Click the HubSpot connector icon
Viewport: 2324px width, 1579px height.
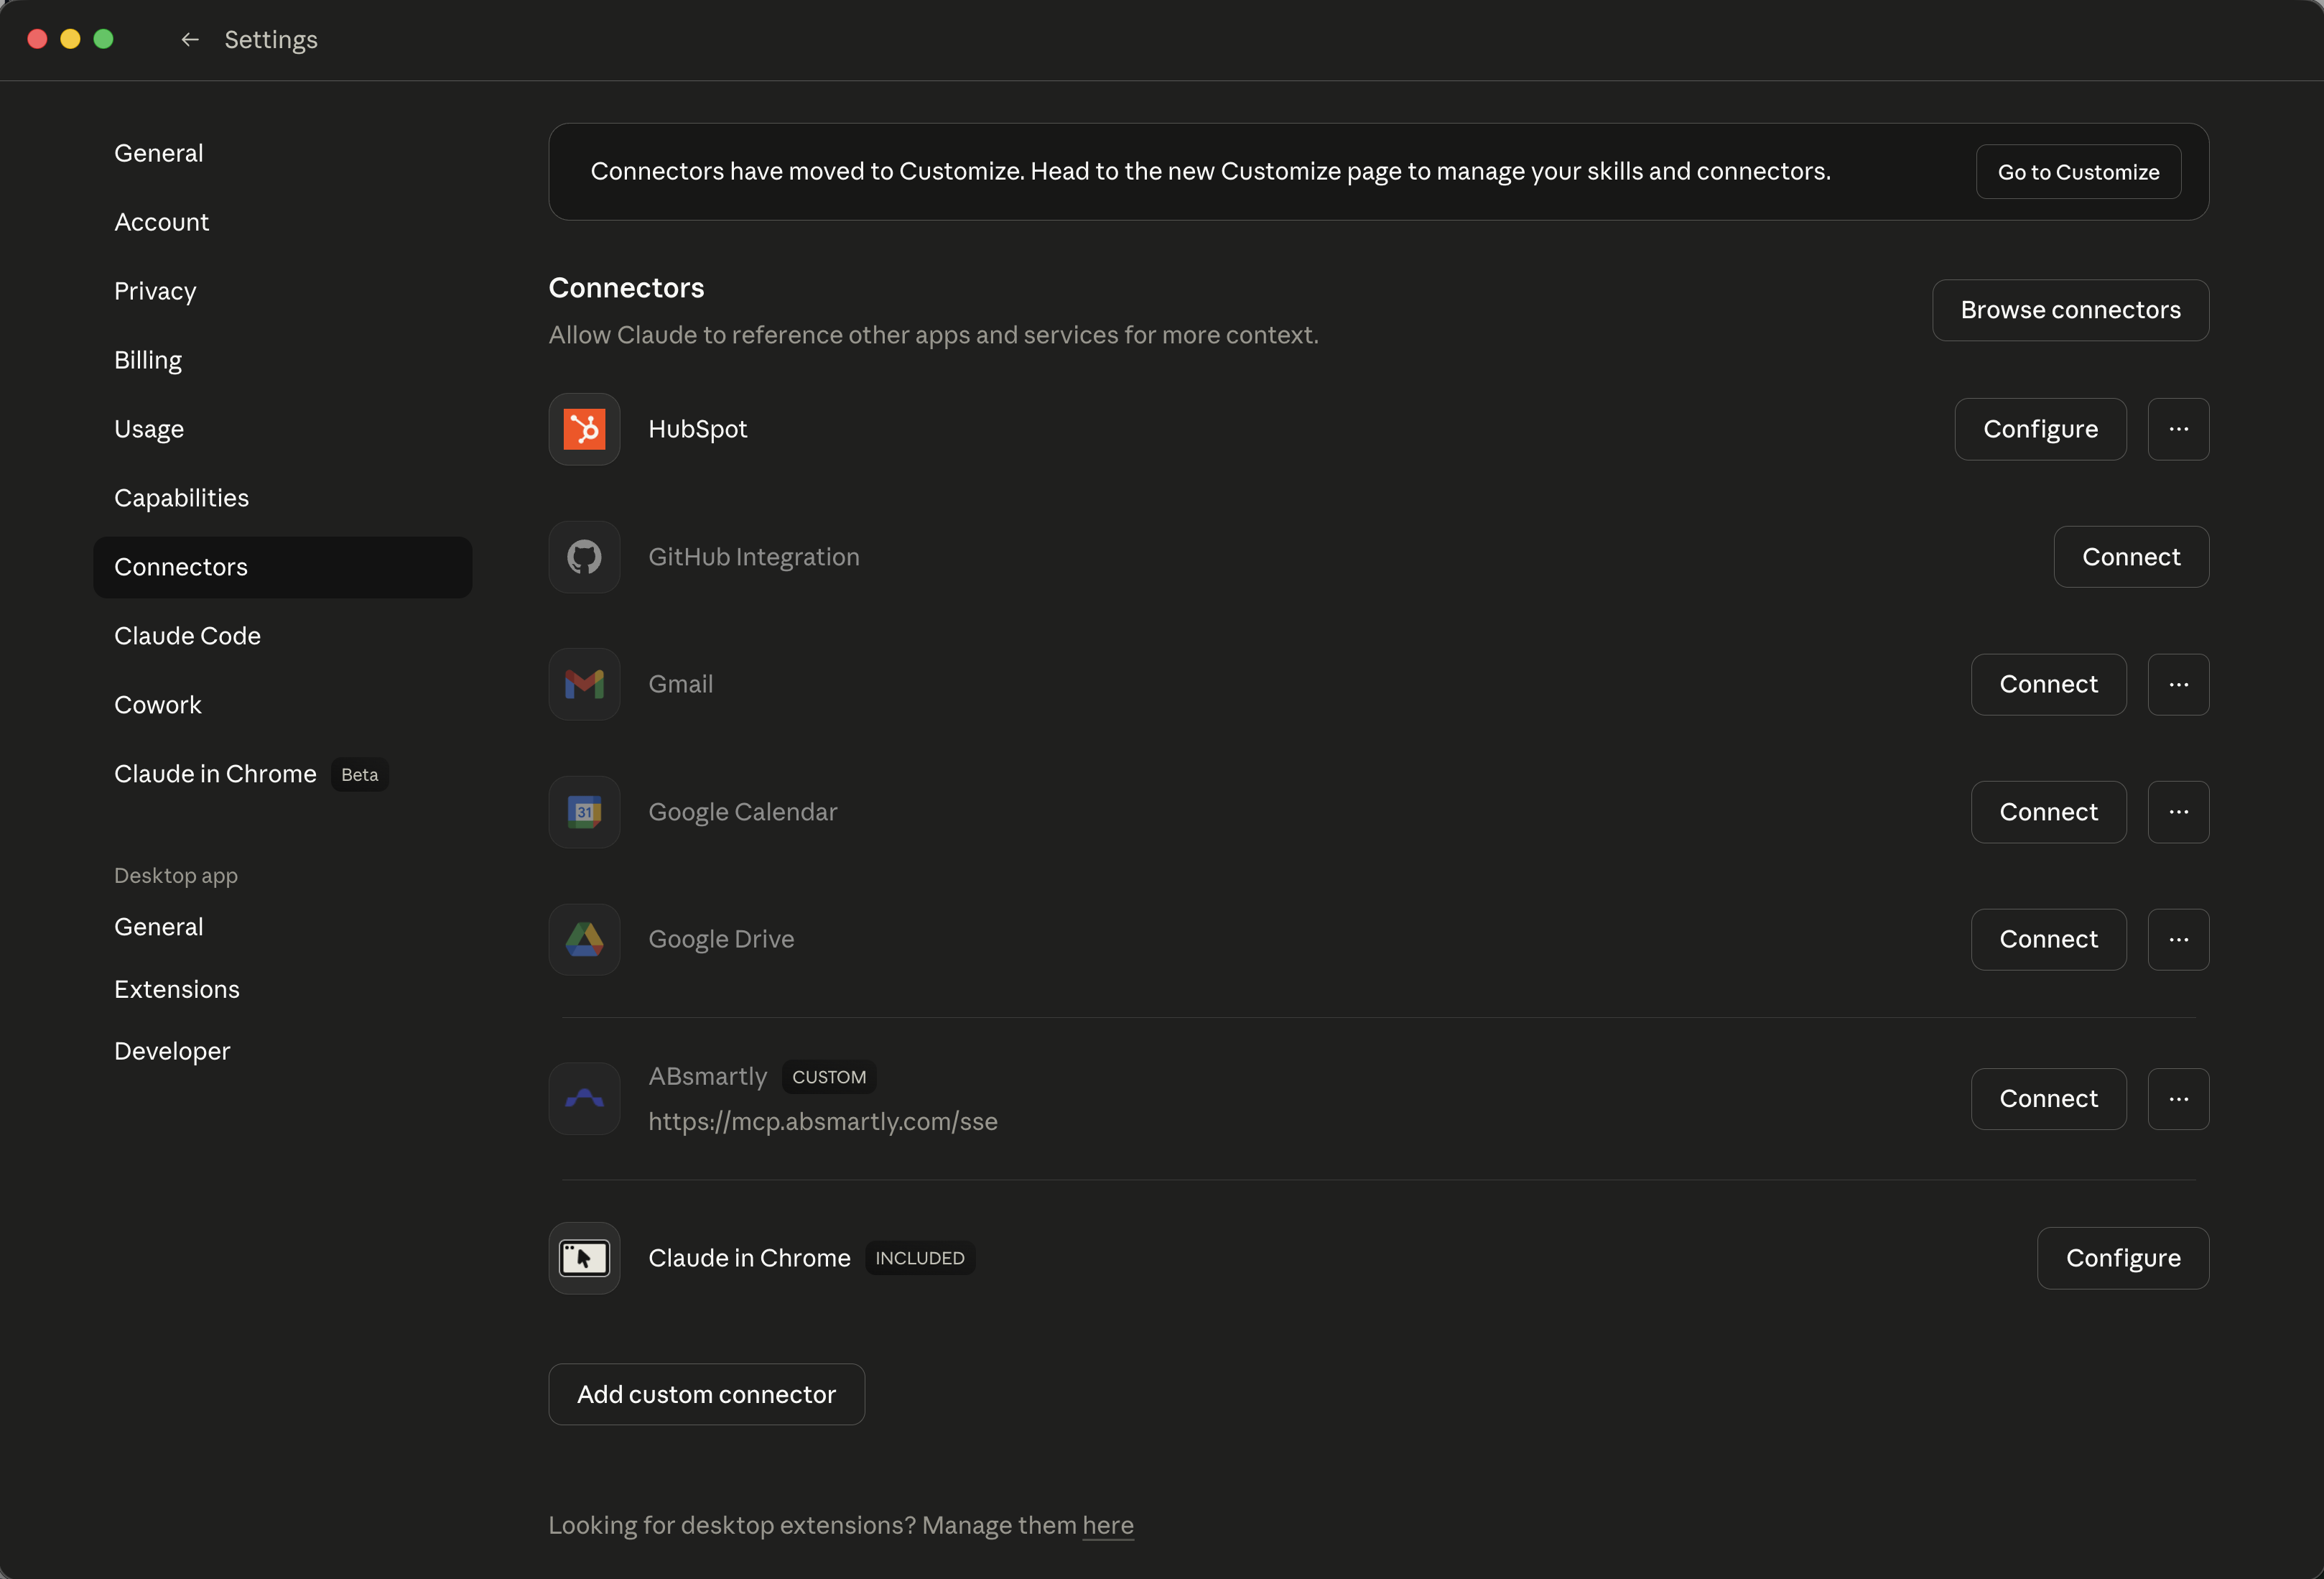pyautogui.click(x=584, y=429)
